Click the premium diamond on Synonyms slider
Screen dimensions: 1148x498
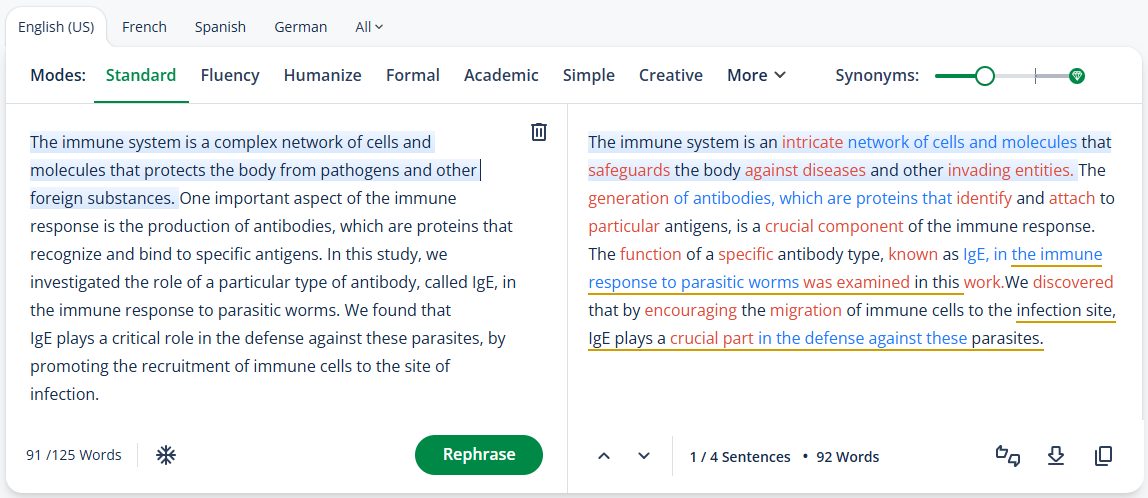point(1076,75)
